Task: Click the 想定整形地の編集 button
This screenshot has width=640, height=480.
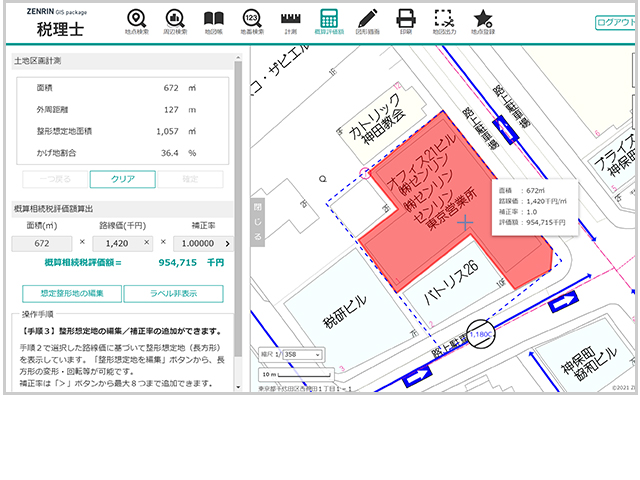Action: pos(72,293)
